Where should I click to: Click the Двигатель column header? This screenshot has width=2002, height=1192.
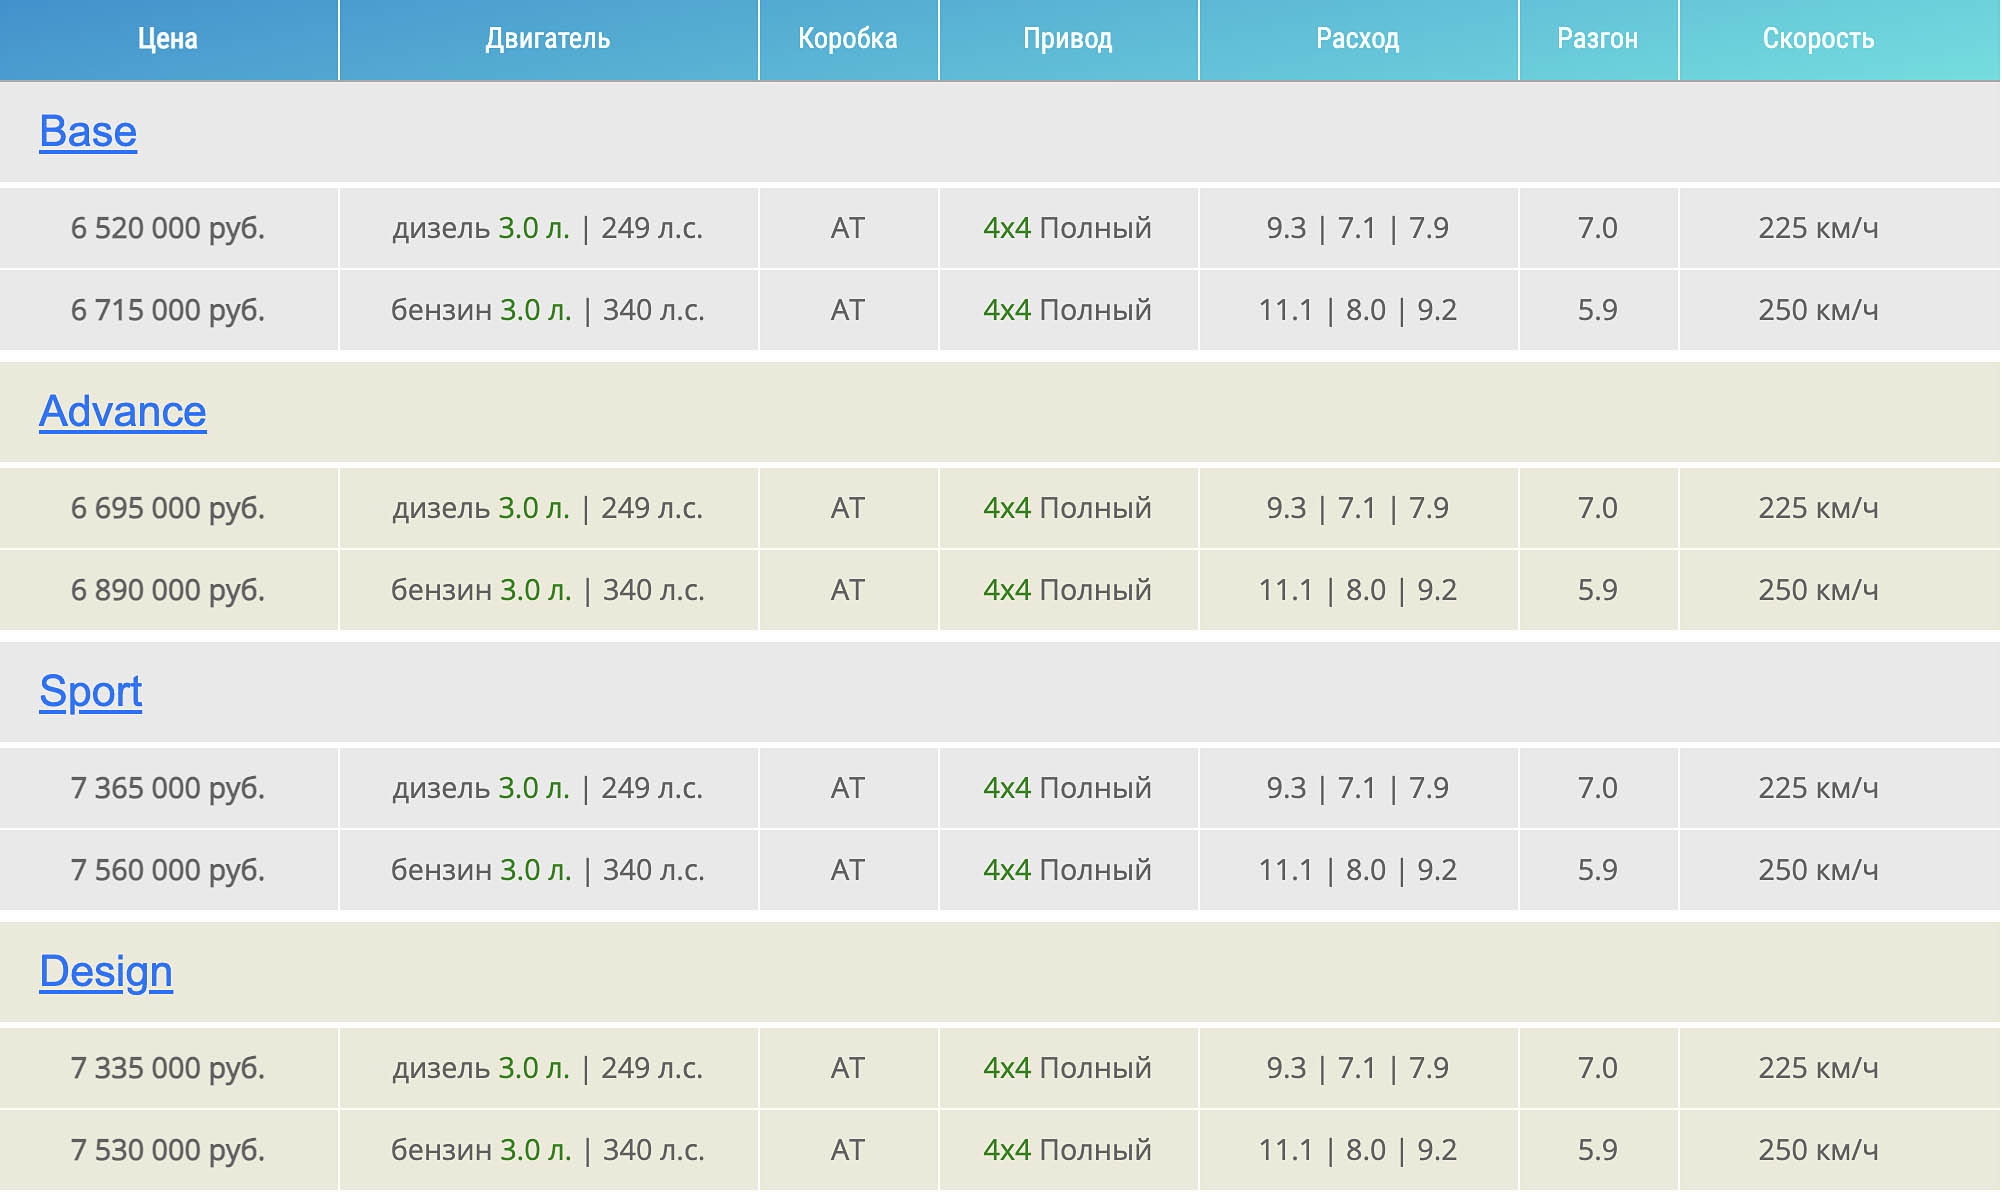548,39
